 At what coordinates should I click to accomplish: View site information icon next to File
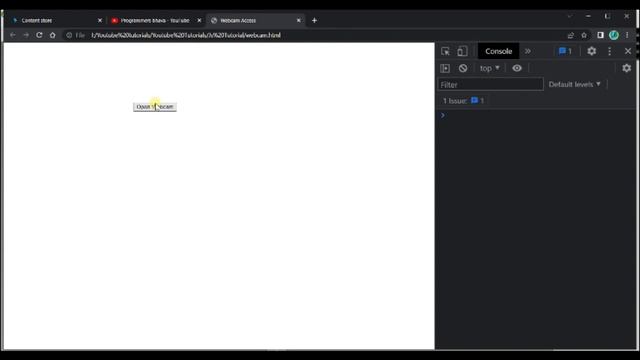click(69, 35)
